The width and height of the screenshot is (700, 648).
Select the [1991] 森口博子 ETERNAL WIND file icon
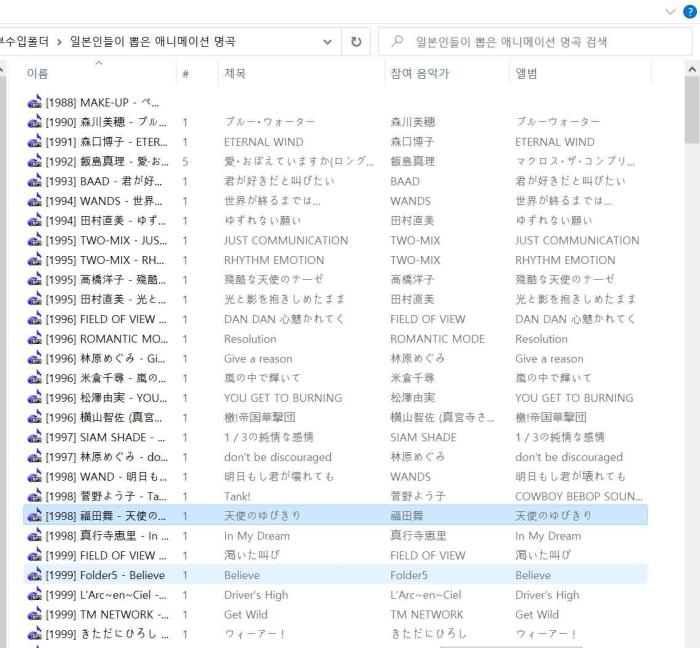pyautogui.click(x=34, y=142)
